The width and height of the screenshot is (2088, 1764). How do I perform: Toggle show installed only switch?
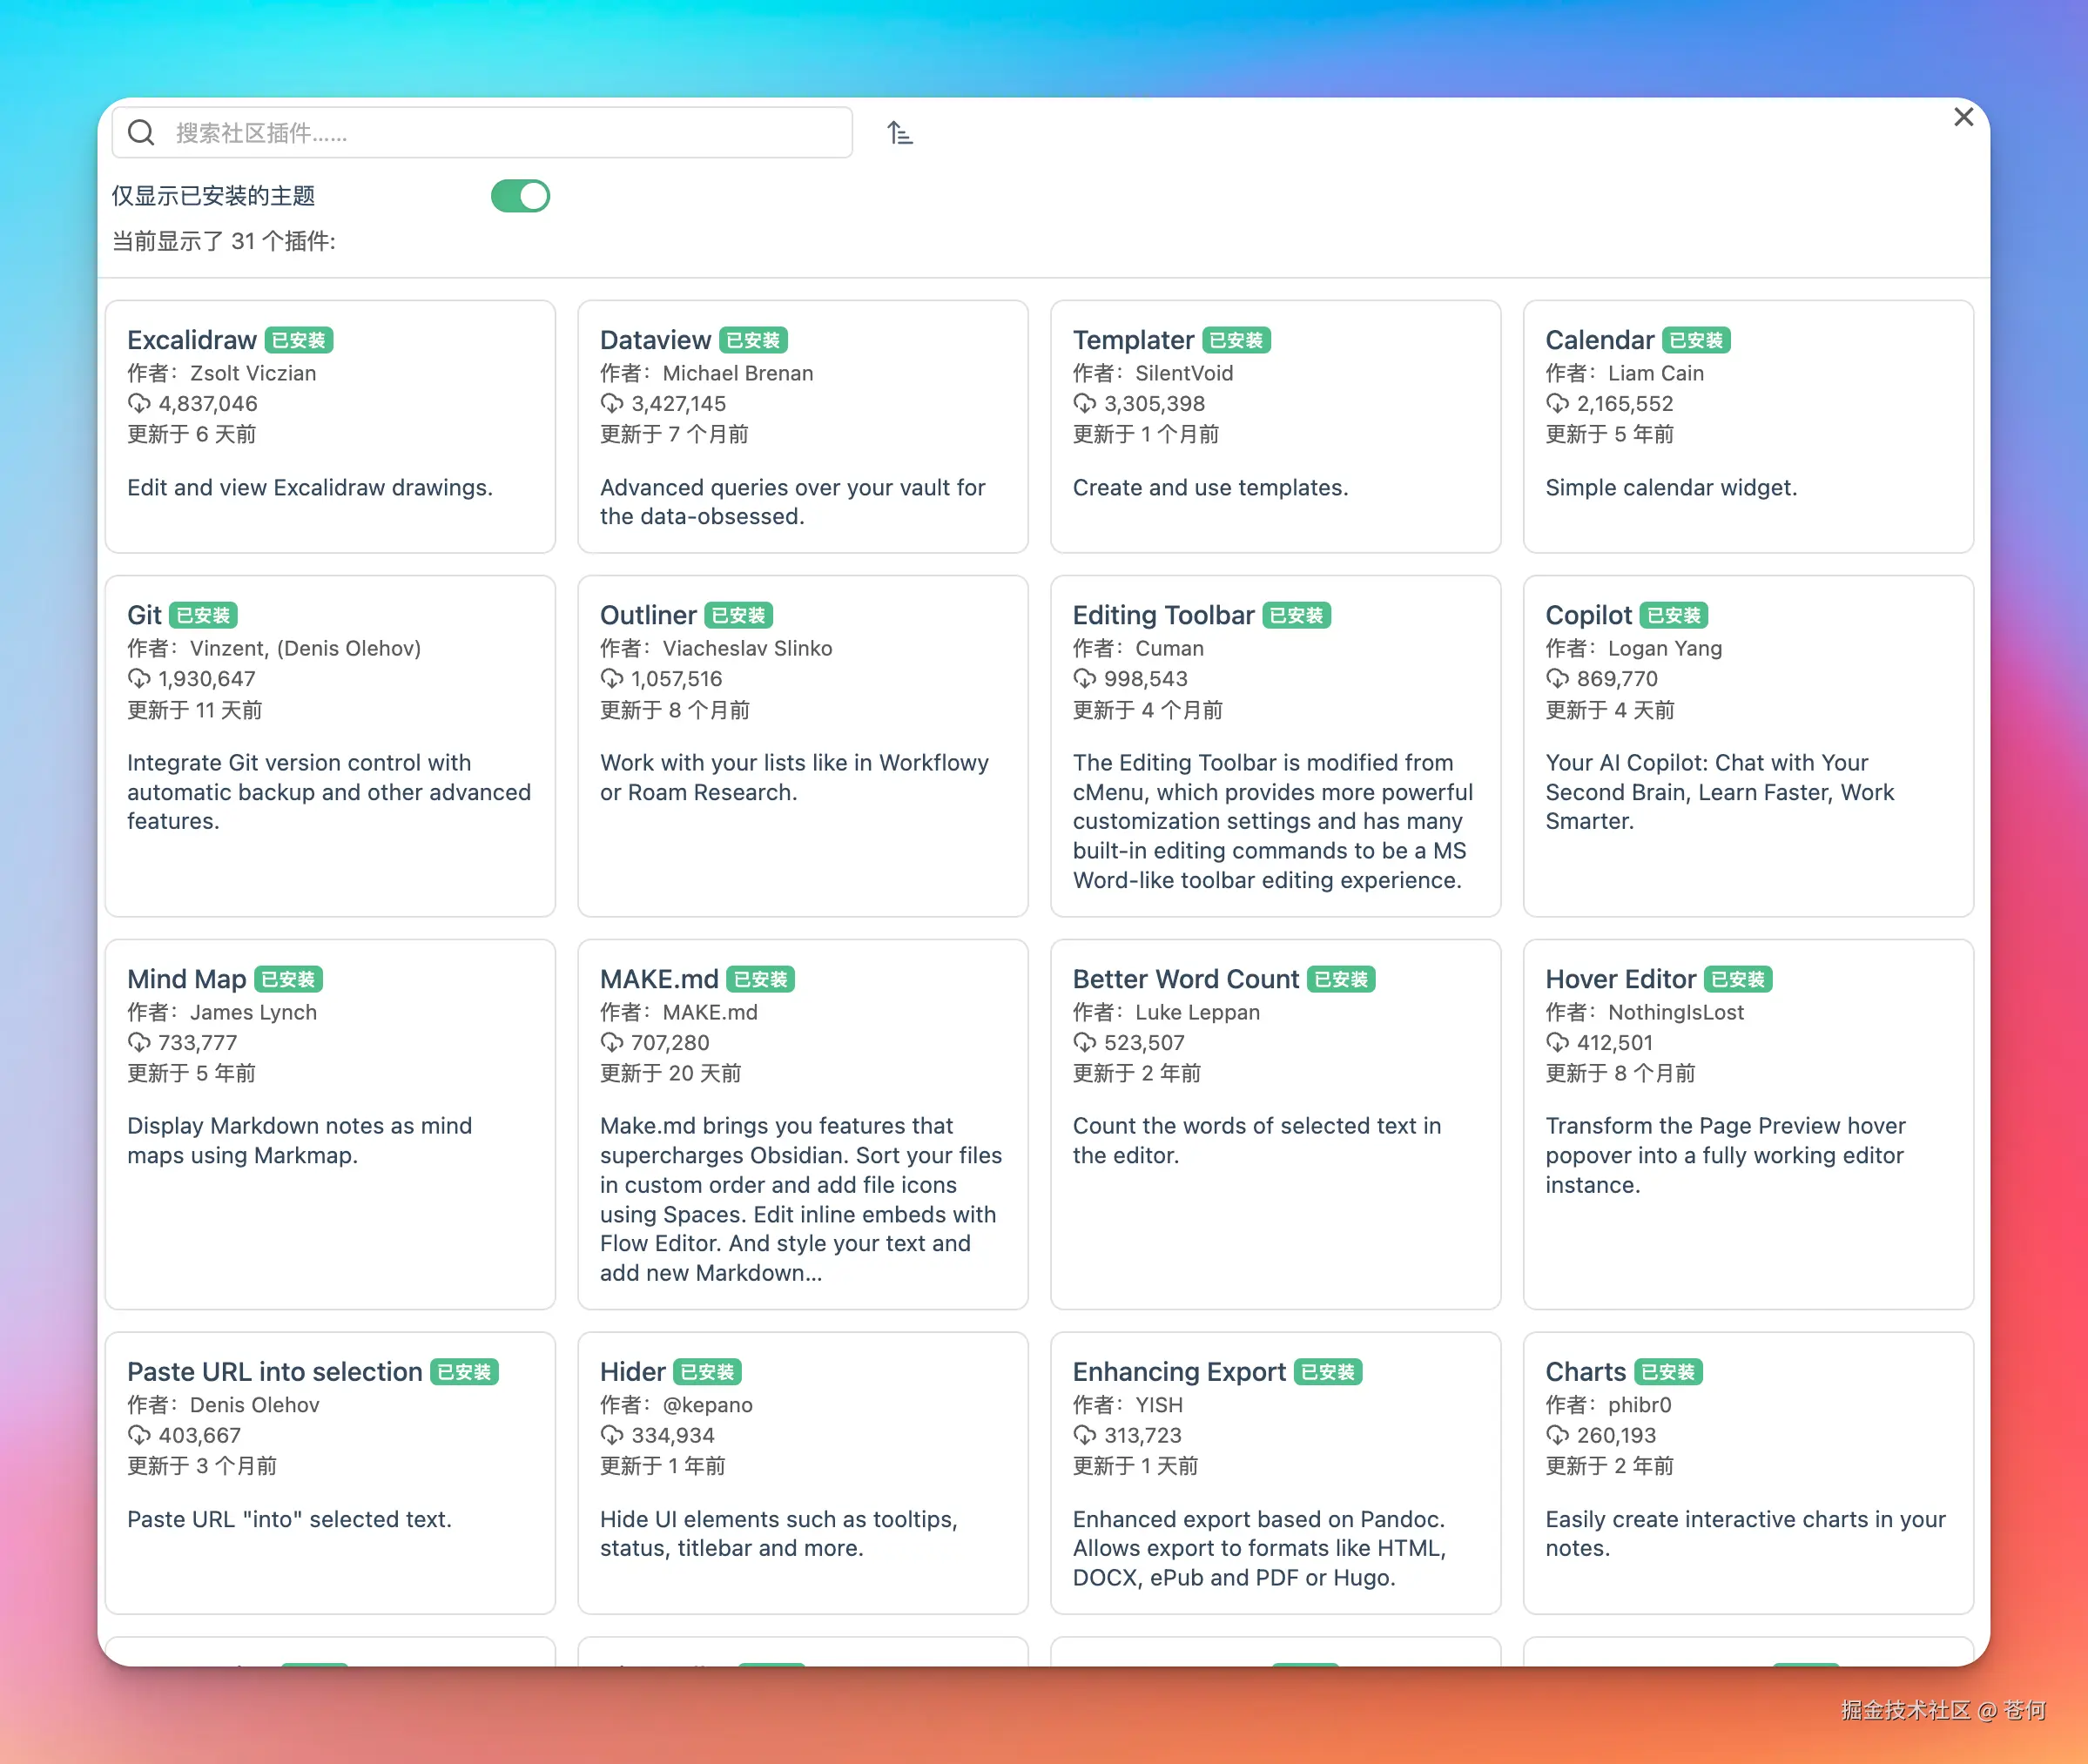tap(520, 196)
